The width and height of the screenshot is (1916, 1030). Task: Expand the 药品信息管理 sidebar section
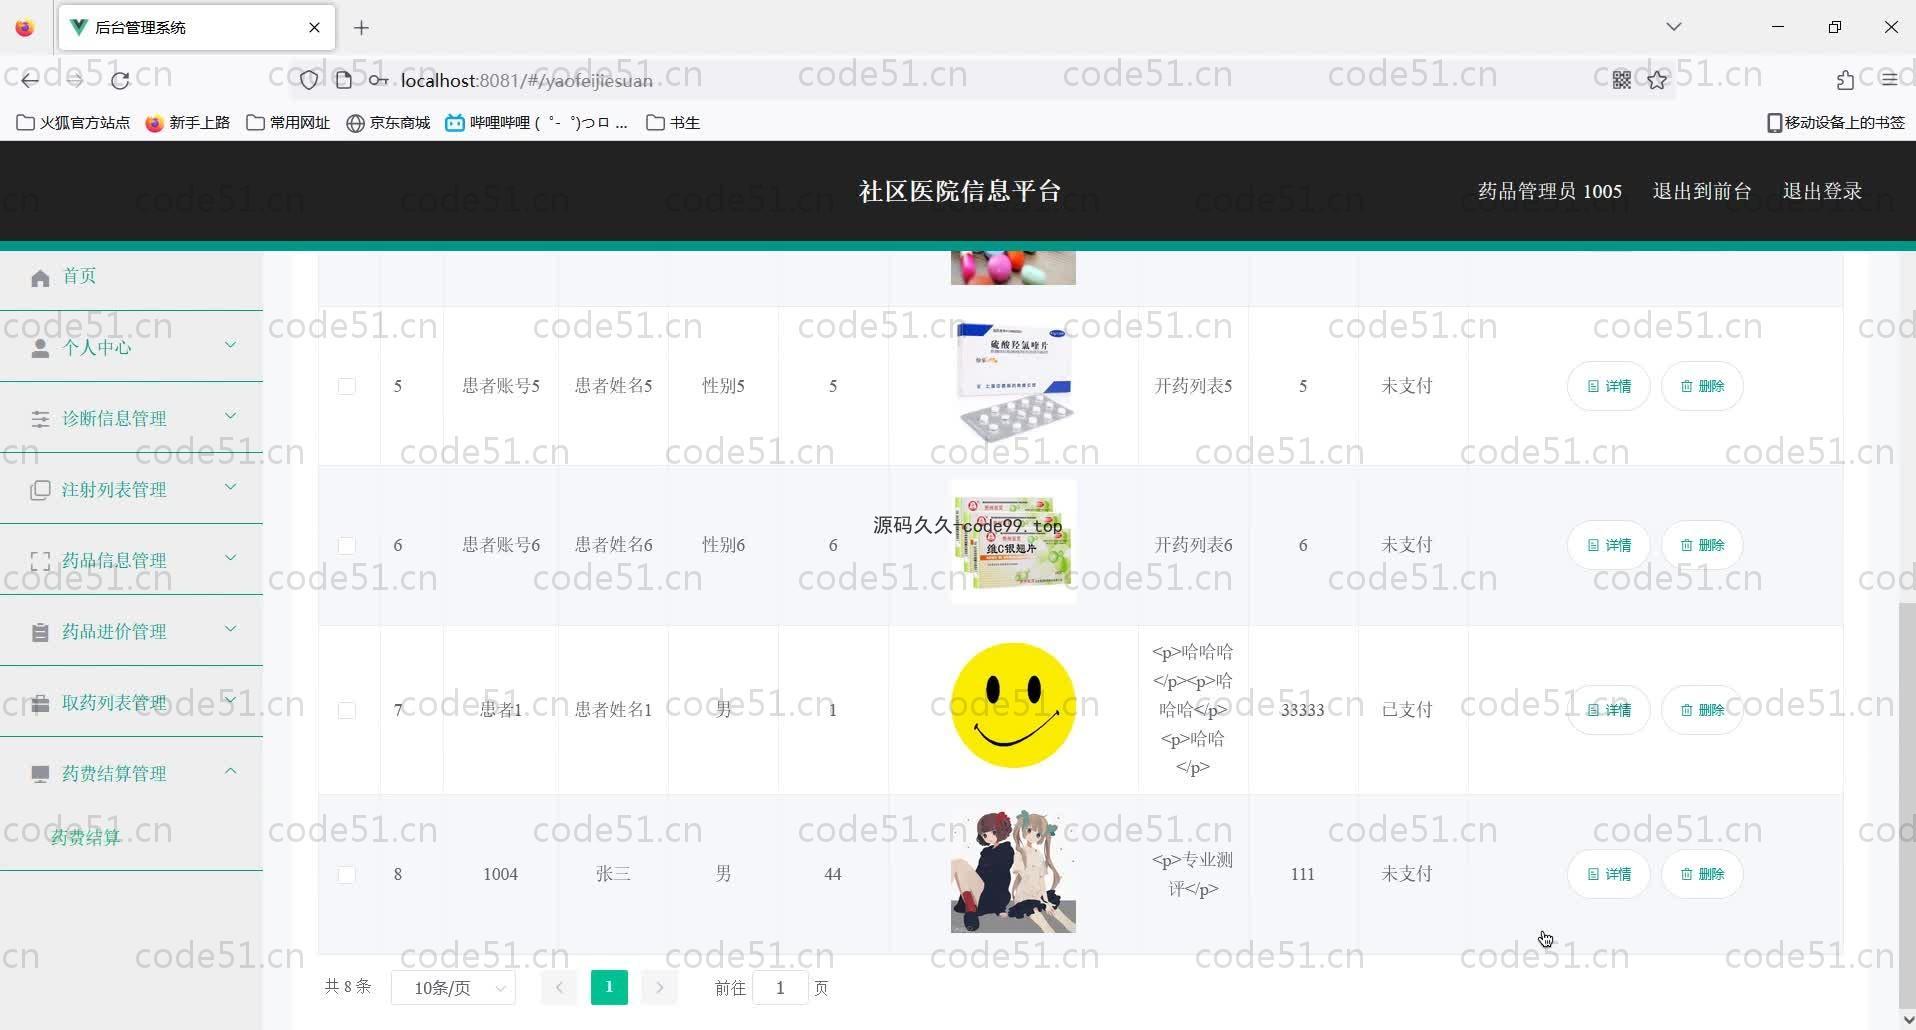click(x=131, y=561)
